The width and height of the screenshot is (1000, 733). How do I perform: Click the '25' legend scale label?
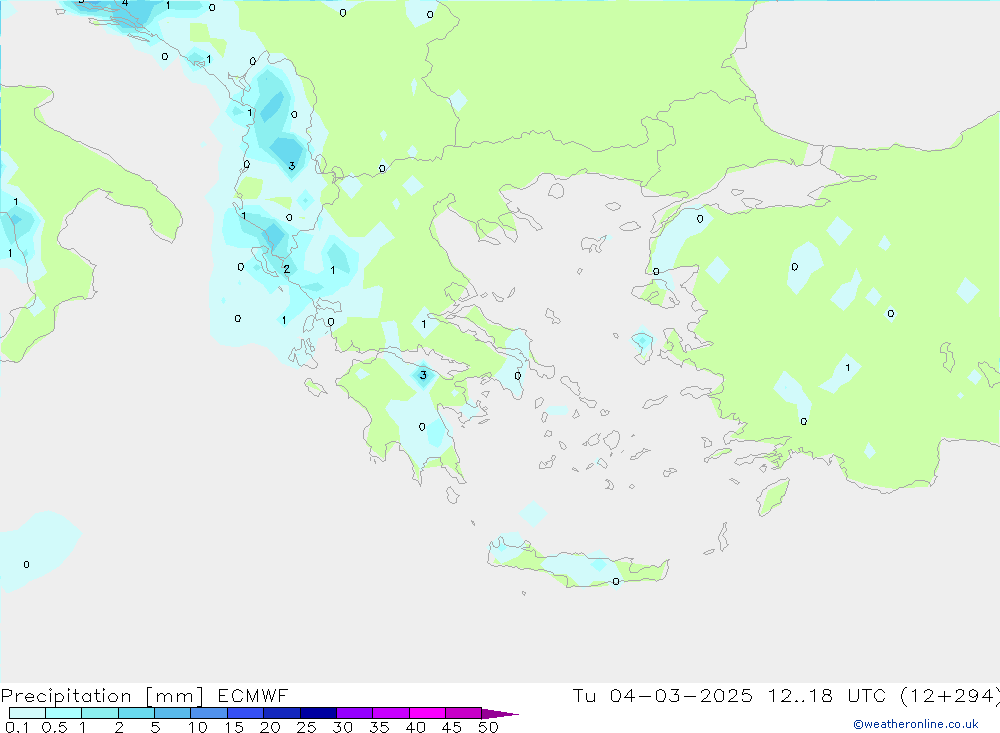click(x=306, y=727)
